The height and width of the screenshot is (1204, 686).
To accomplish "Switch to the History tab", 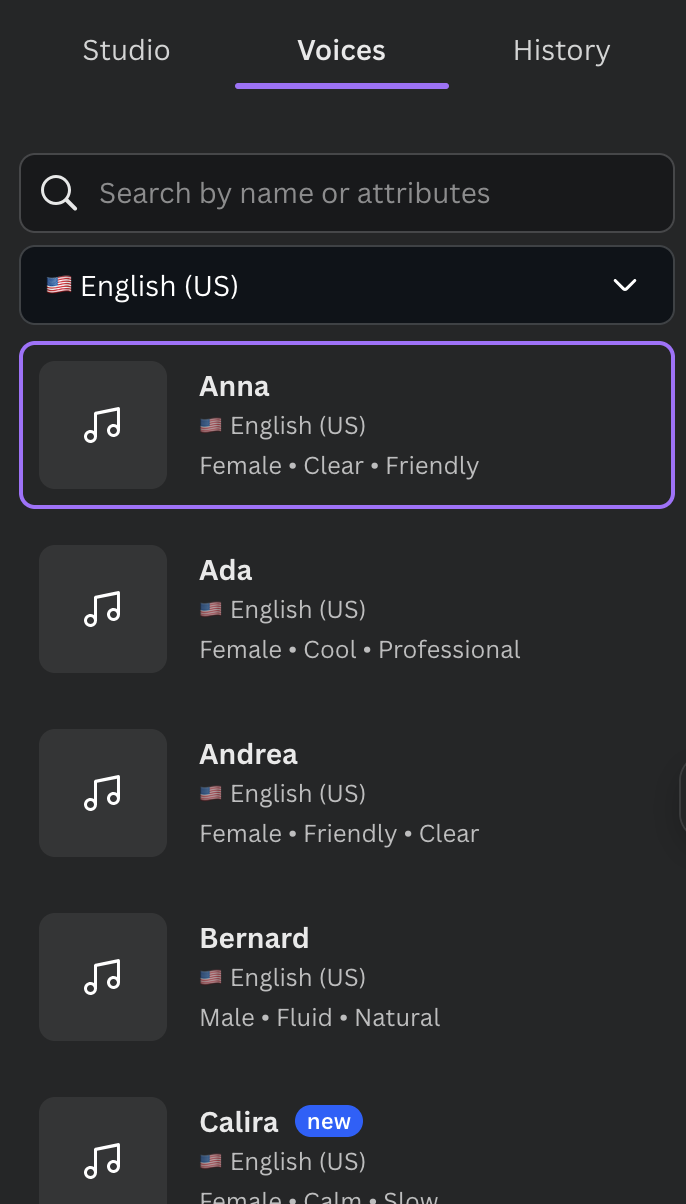I will [561, 51].
